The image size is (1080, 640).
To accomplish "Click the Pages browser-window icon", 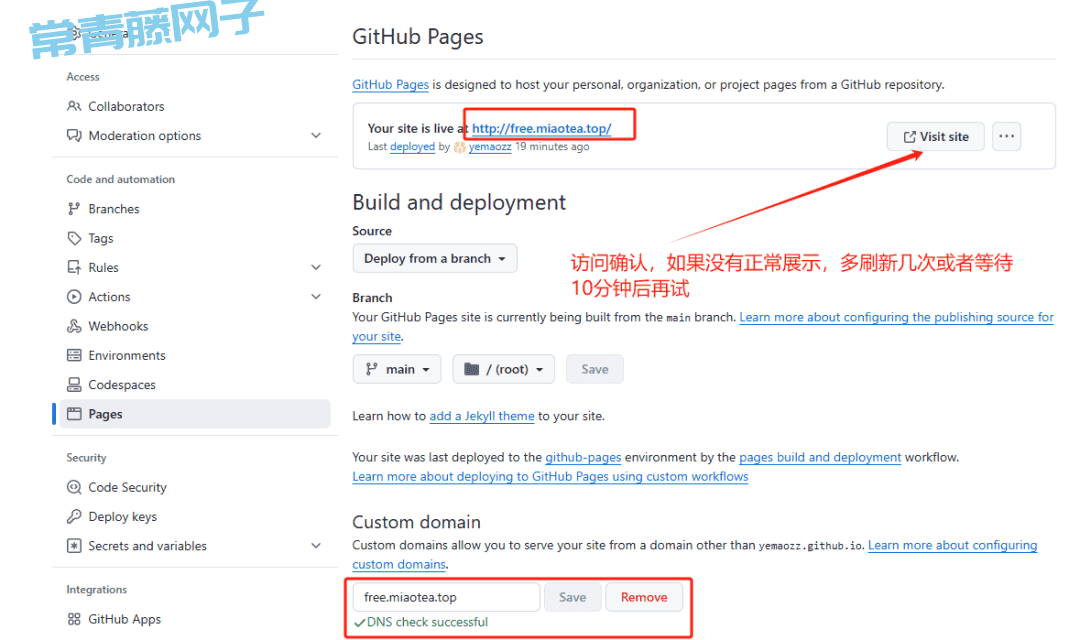I will coord(74,414).
